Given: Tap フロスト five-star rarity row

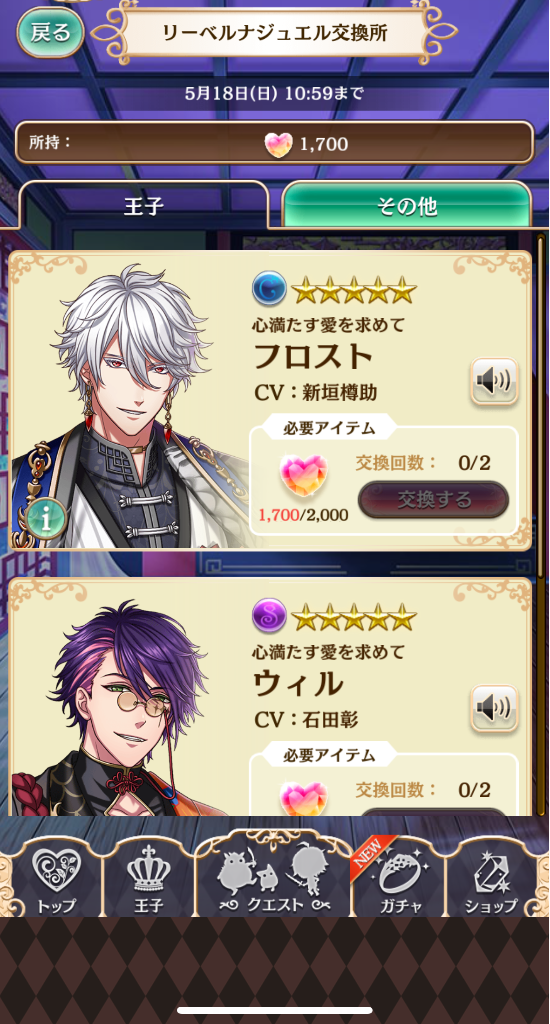Looking at the screenshot, I should [x=353, y=289].
